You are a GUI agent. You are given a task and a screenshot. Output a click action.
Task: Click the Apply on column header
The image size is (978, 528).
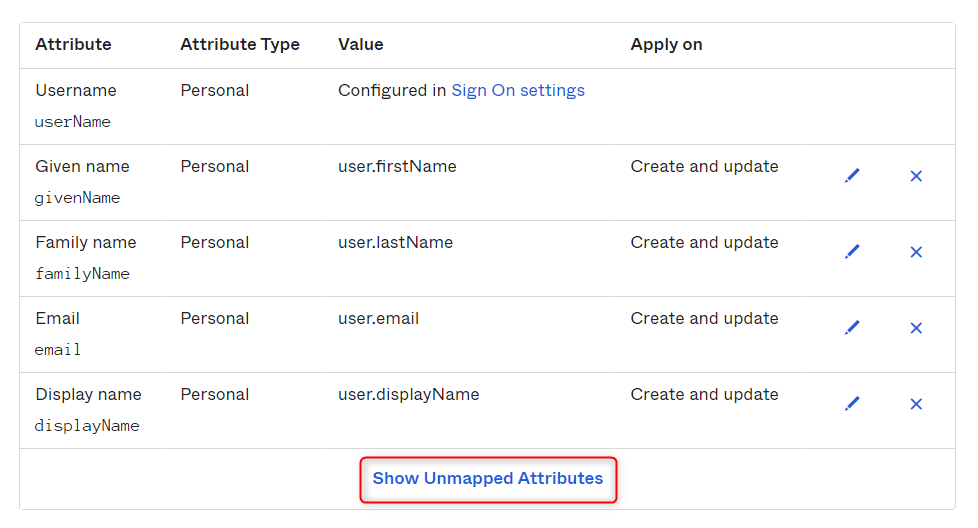(666, 44)
